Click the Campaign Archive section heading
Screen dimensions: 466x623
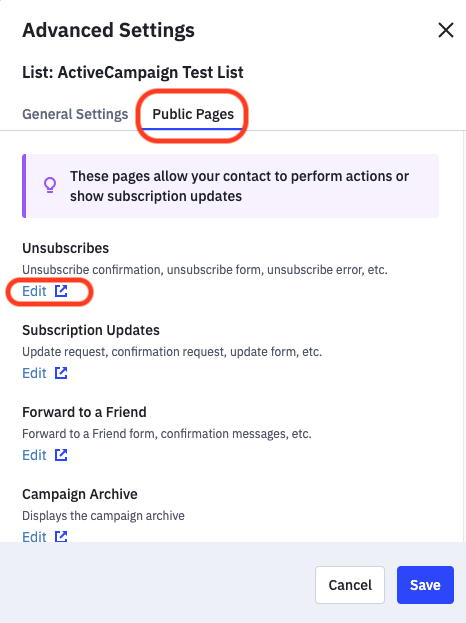click(x=80, y=494)
